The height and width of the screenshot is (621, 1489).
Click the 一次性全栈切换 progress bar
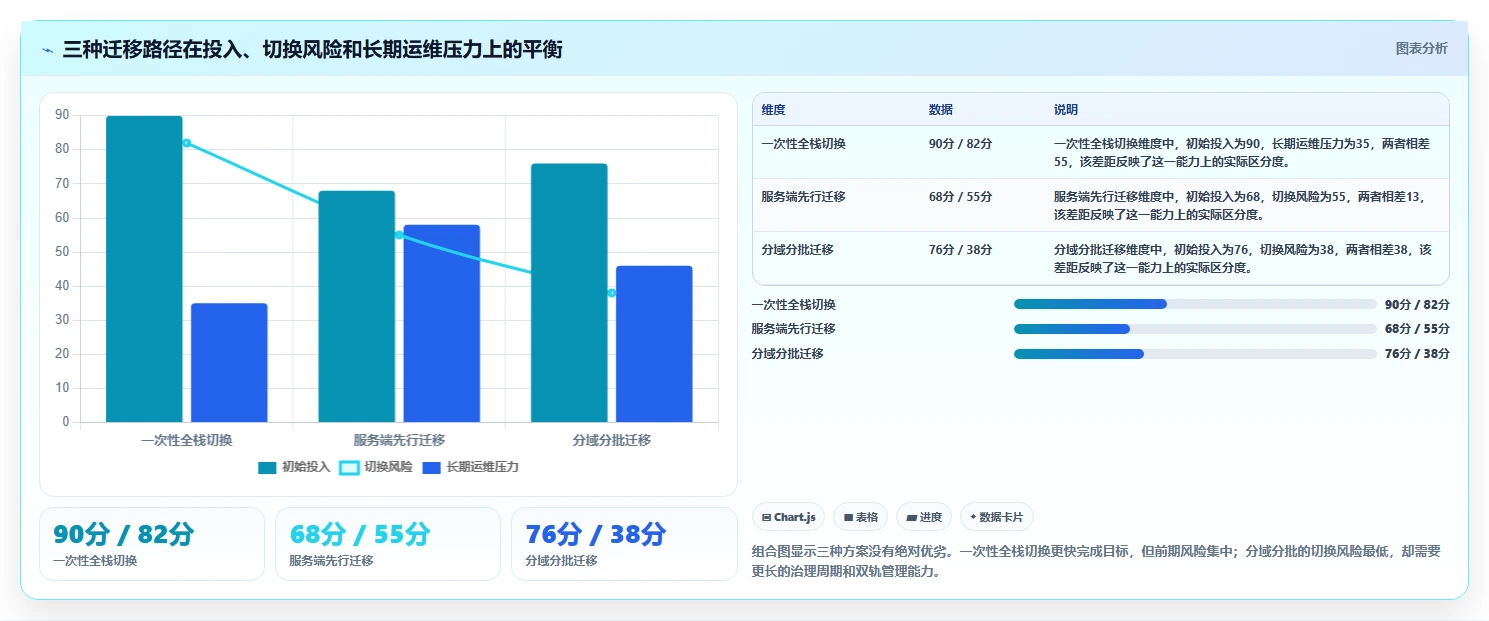point(1195,304)
